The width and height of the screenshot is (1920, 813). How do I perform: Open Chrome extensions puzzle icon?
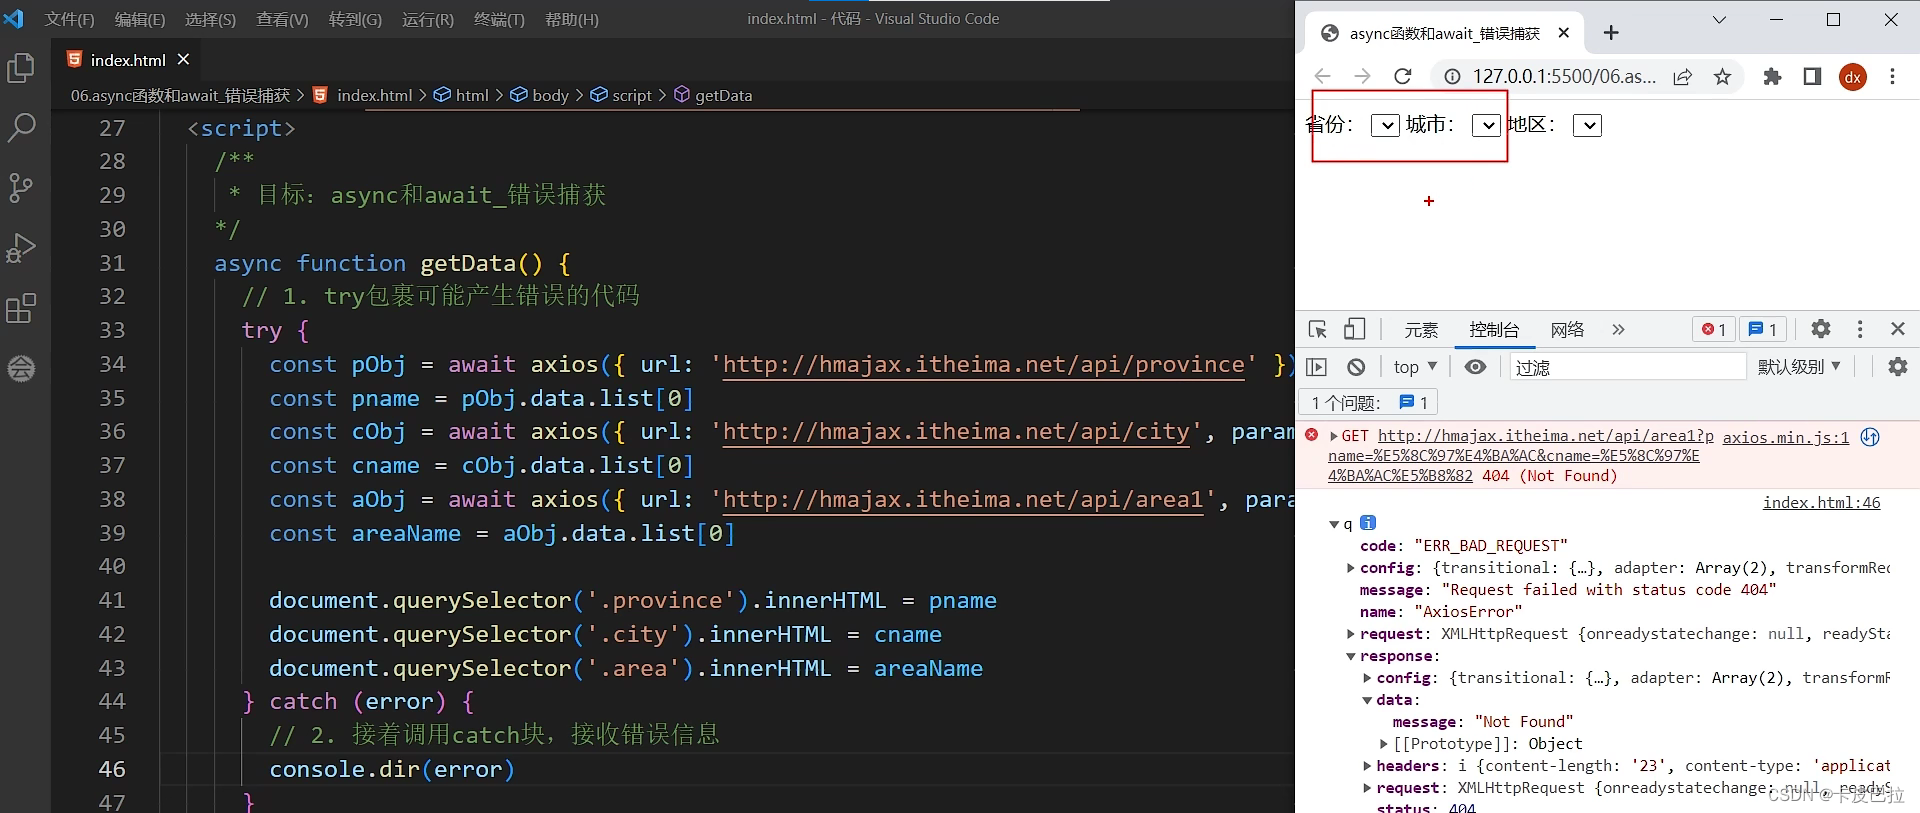click(x=1772, y=77)
